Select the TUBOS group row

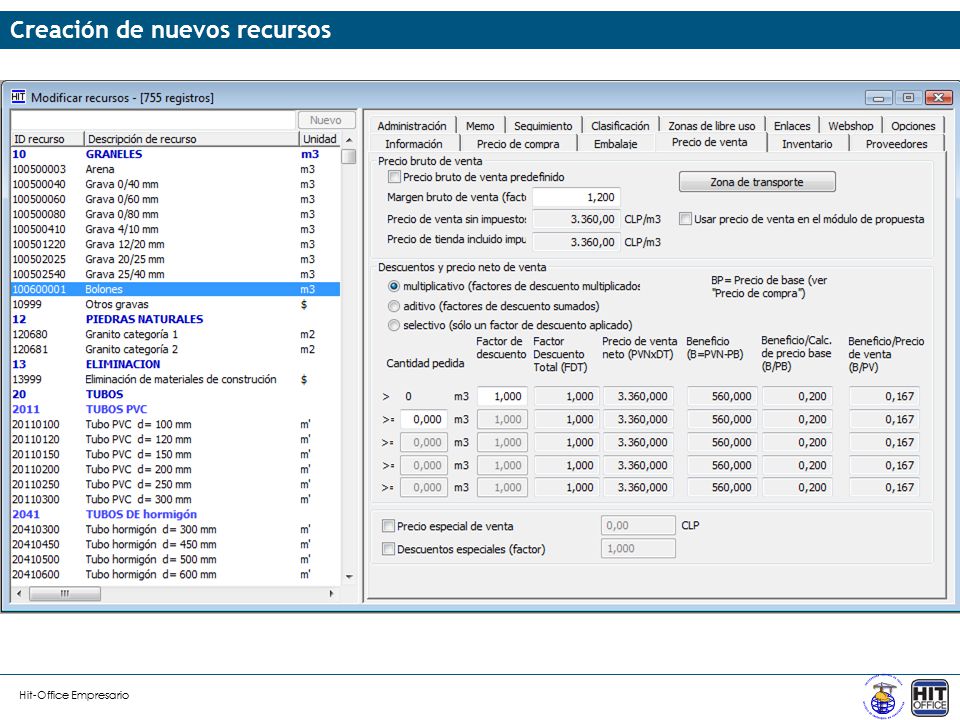(176, 394)
